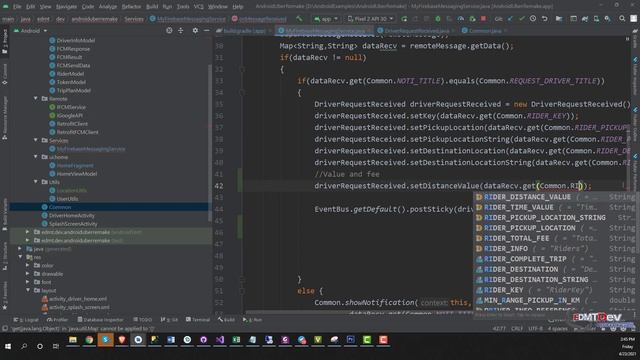Image resolution: width=640 pixels, height=360 pixels.
Task: Open the Navigate menu
Action: point(66,7)
